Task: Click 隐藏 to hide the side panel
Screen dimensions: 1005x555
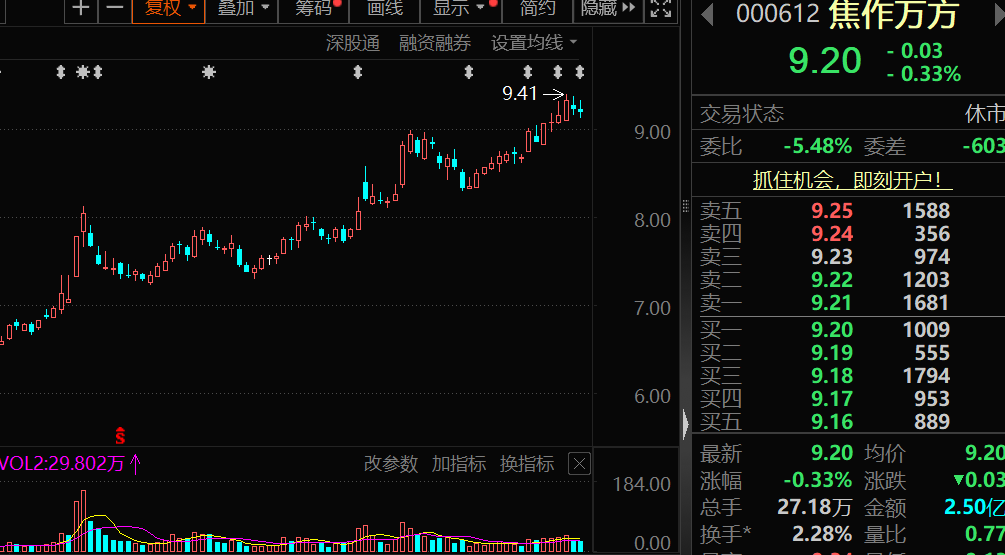Action: tap(608, 9)
